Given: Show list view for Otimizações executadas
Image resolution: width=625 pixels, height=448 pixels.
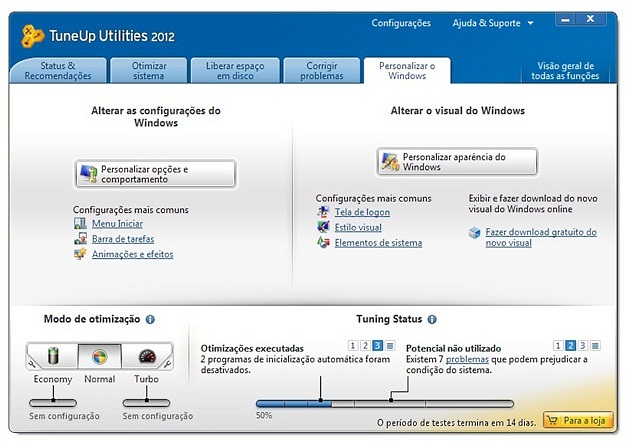Looking at the screenshot, I should click(390, 345).
